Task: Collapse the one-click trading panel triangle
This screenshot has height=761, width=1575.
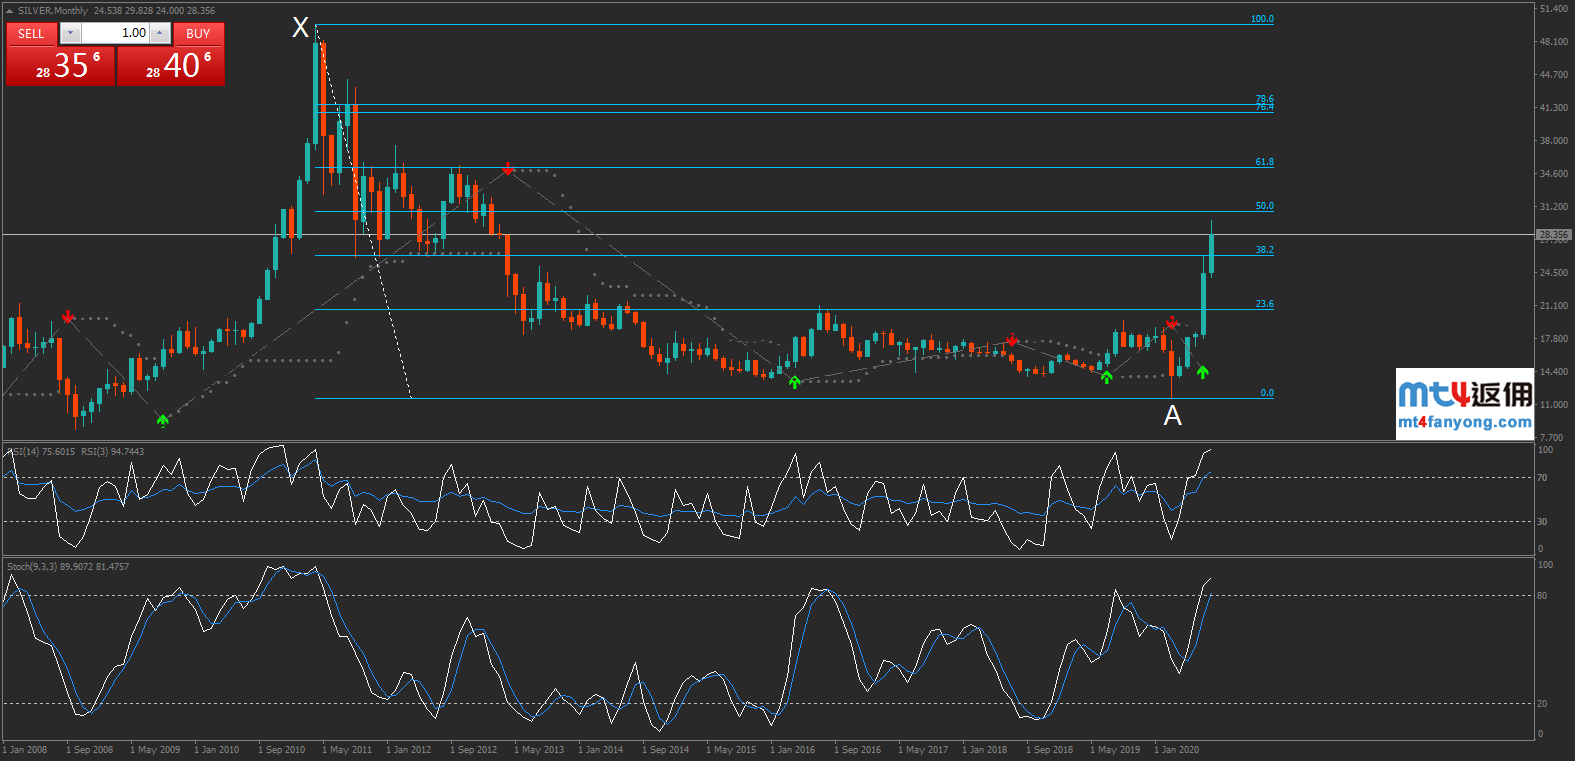Action: click(x=9, y=11)
